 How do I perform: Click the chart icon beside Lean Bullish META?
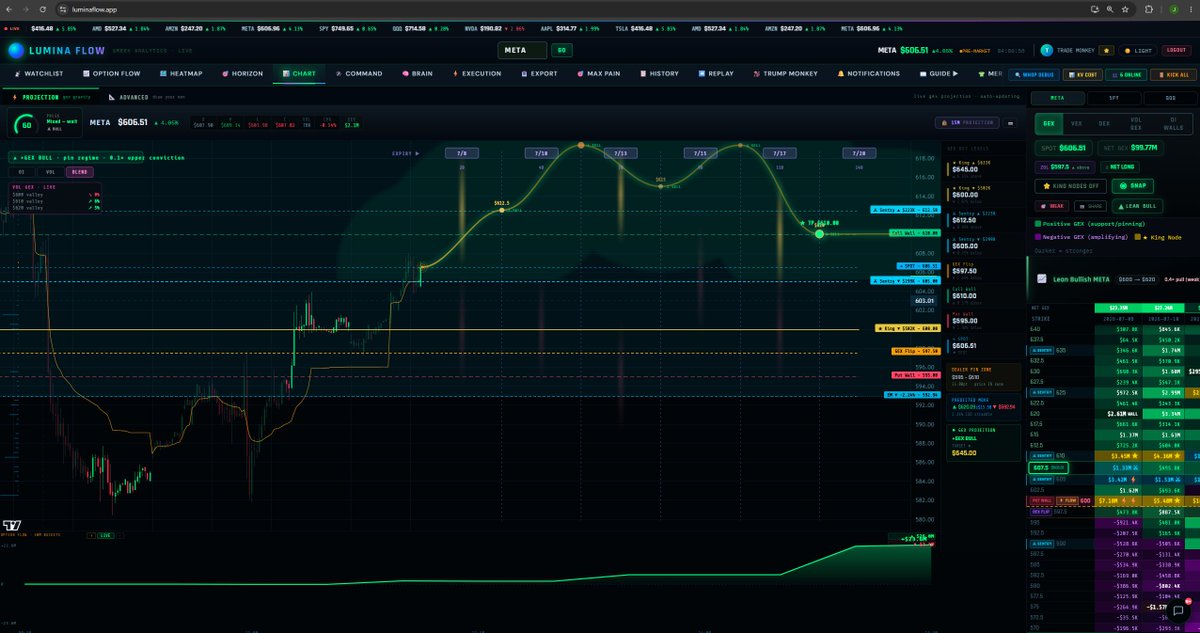click(1041, 279)
